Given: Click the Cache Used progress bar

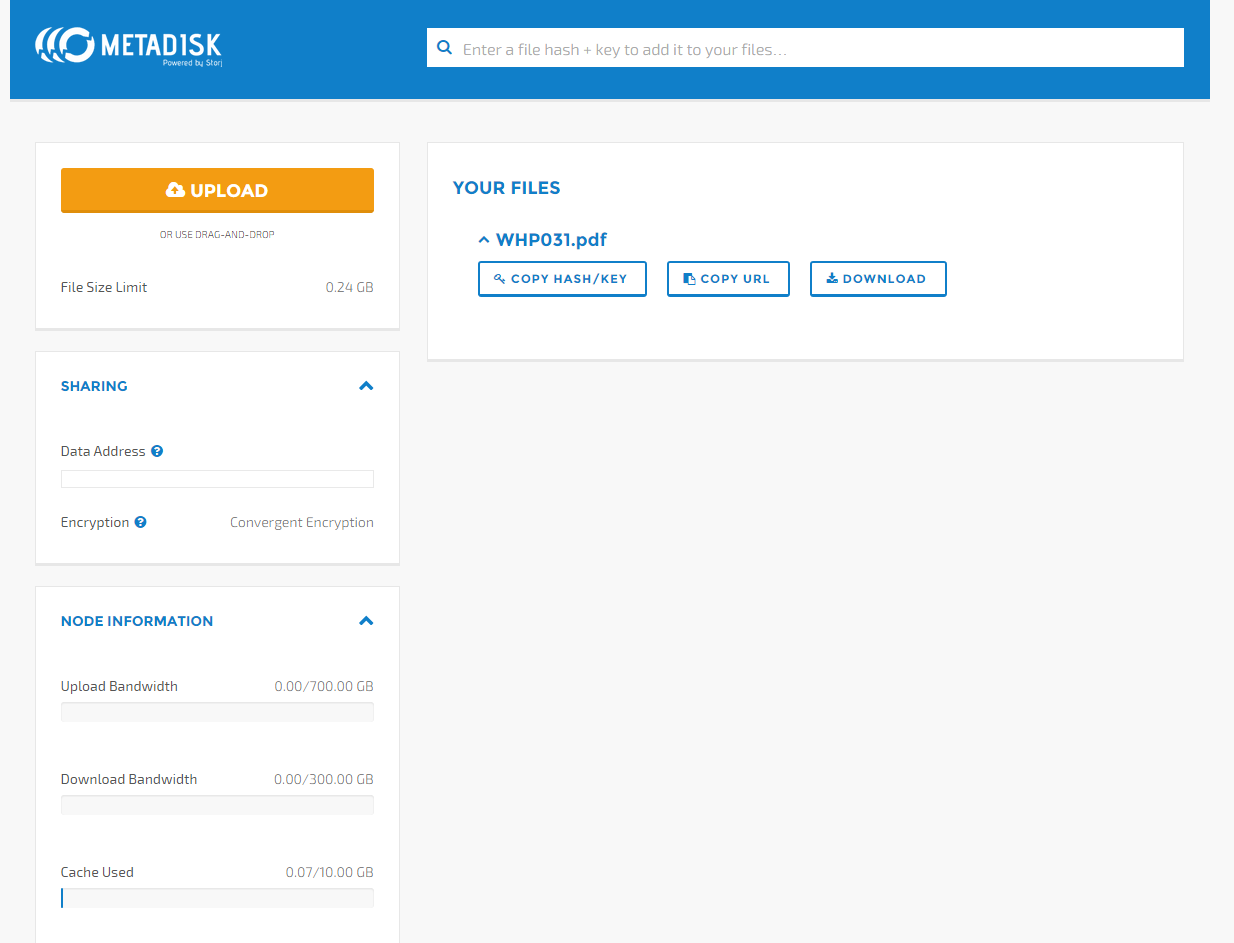Looking at the screenshot, I should pos(217,898).
